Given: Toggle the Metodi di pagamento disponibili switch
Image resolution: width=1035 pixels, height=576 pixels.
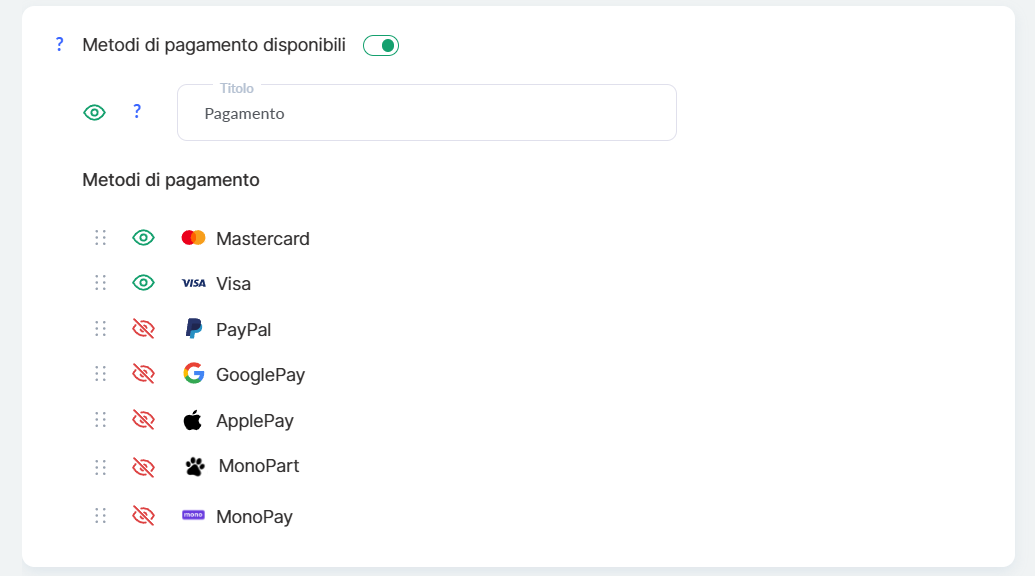Looking at the screenshot, I should (381, 45).
